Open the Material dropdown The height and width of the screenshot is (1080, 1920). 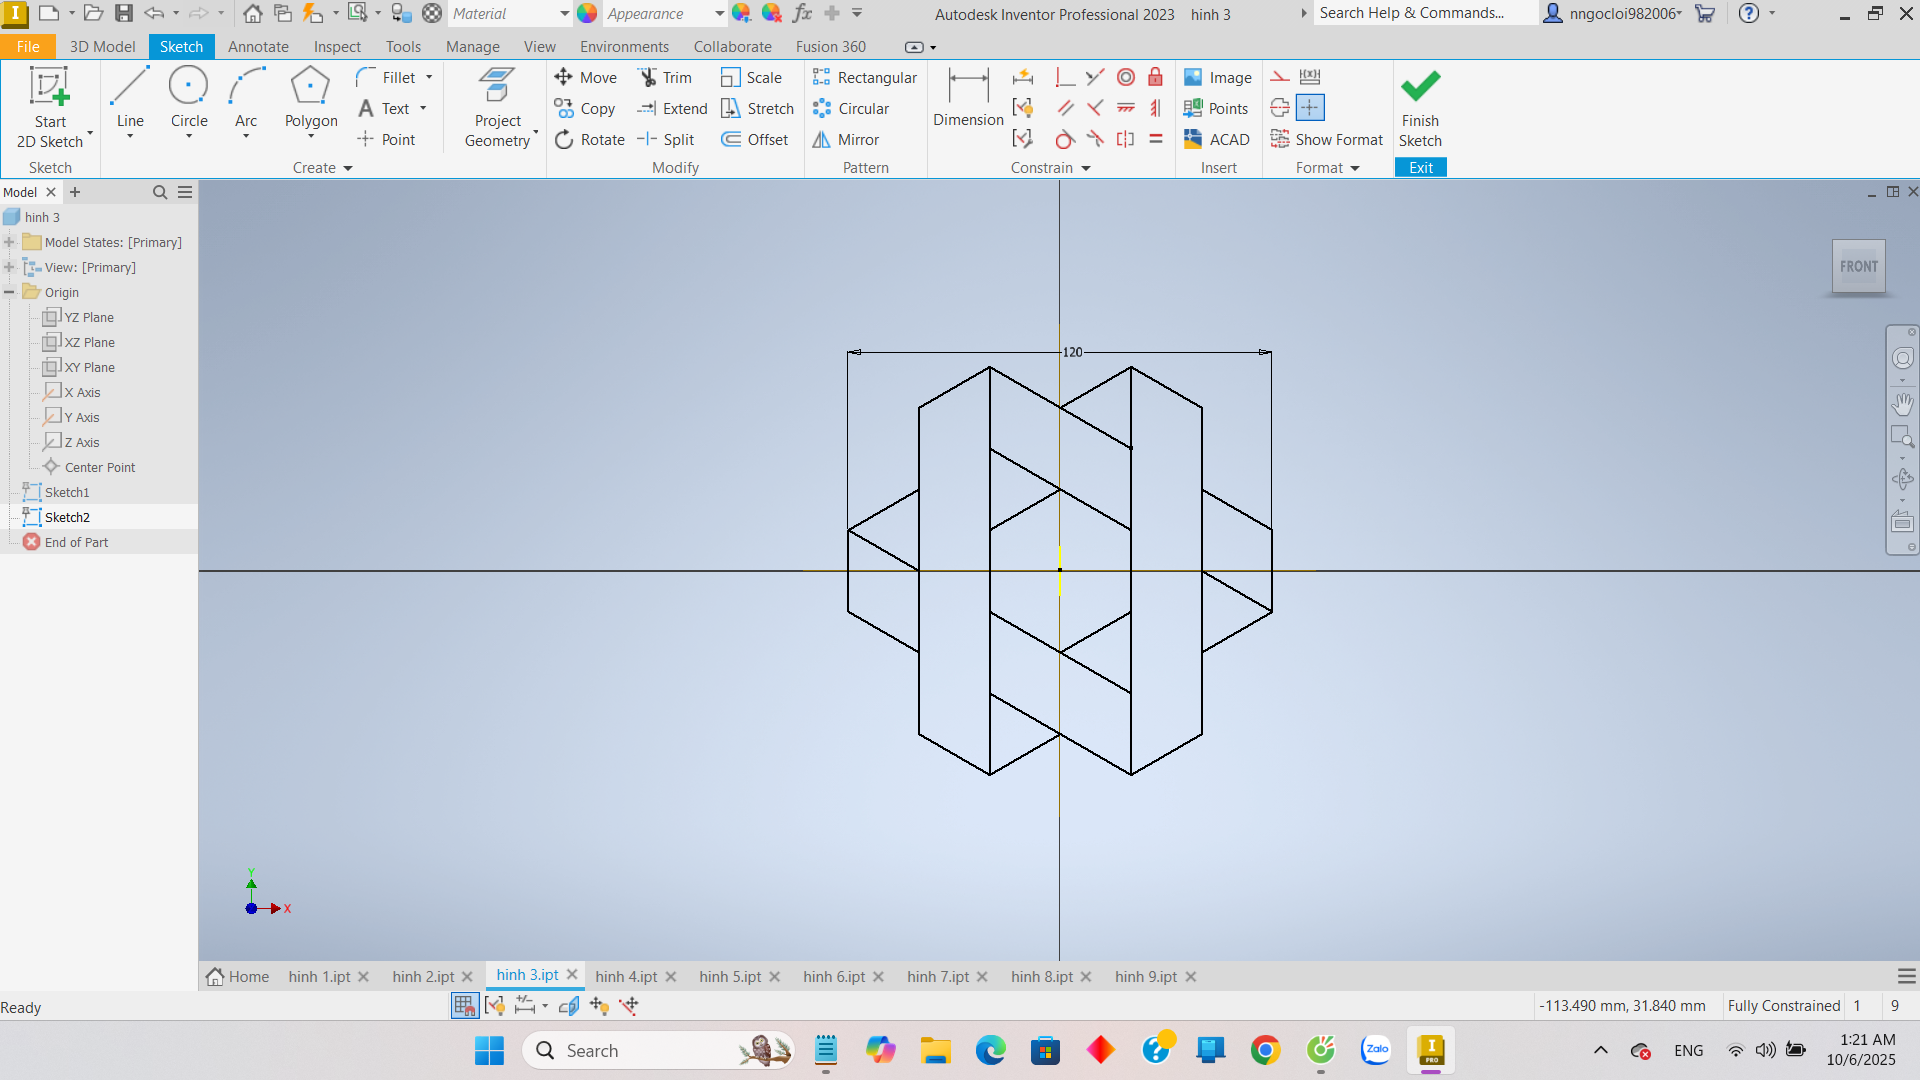coord(564,14)
